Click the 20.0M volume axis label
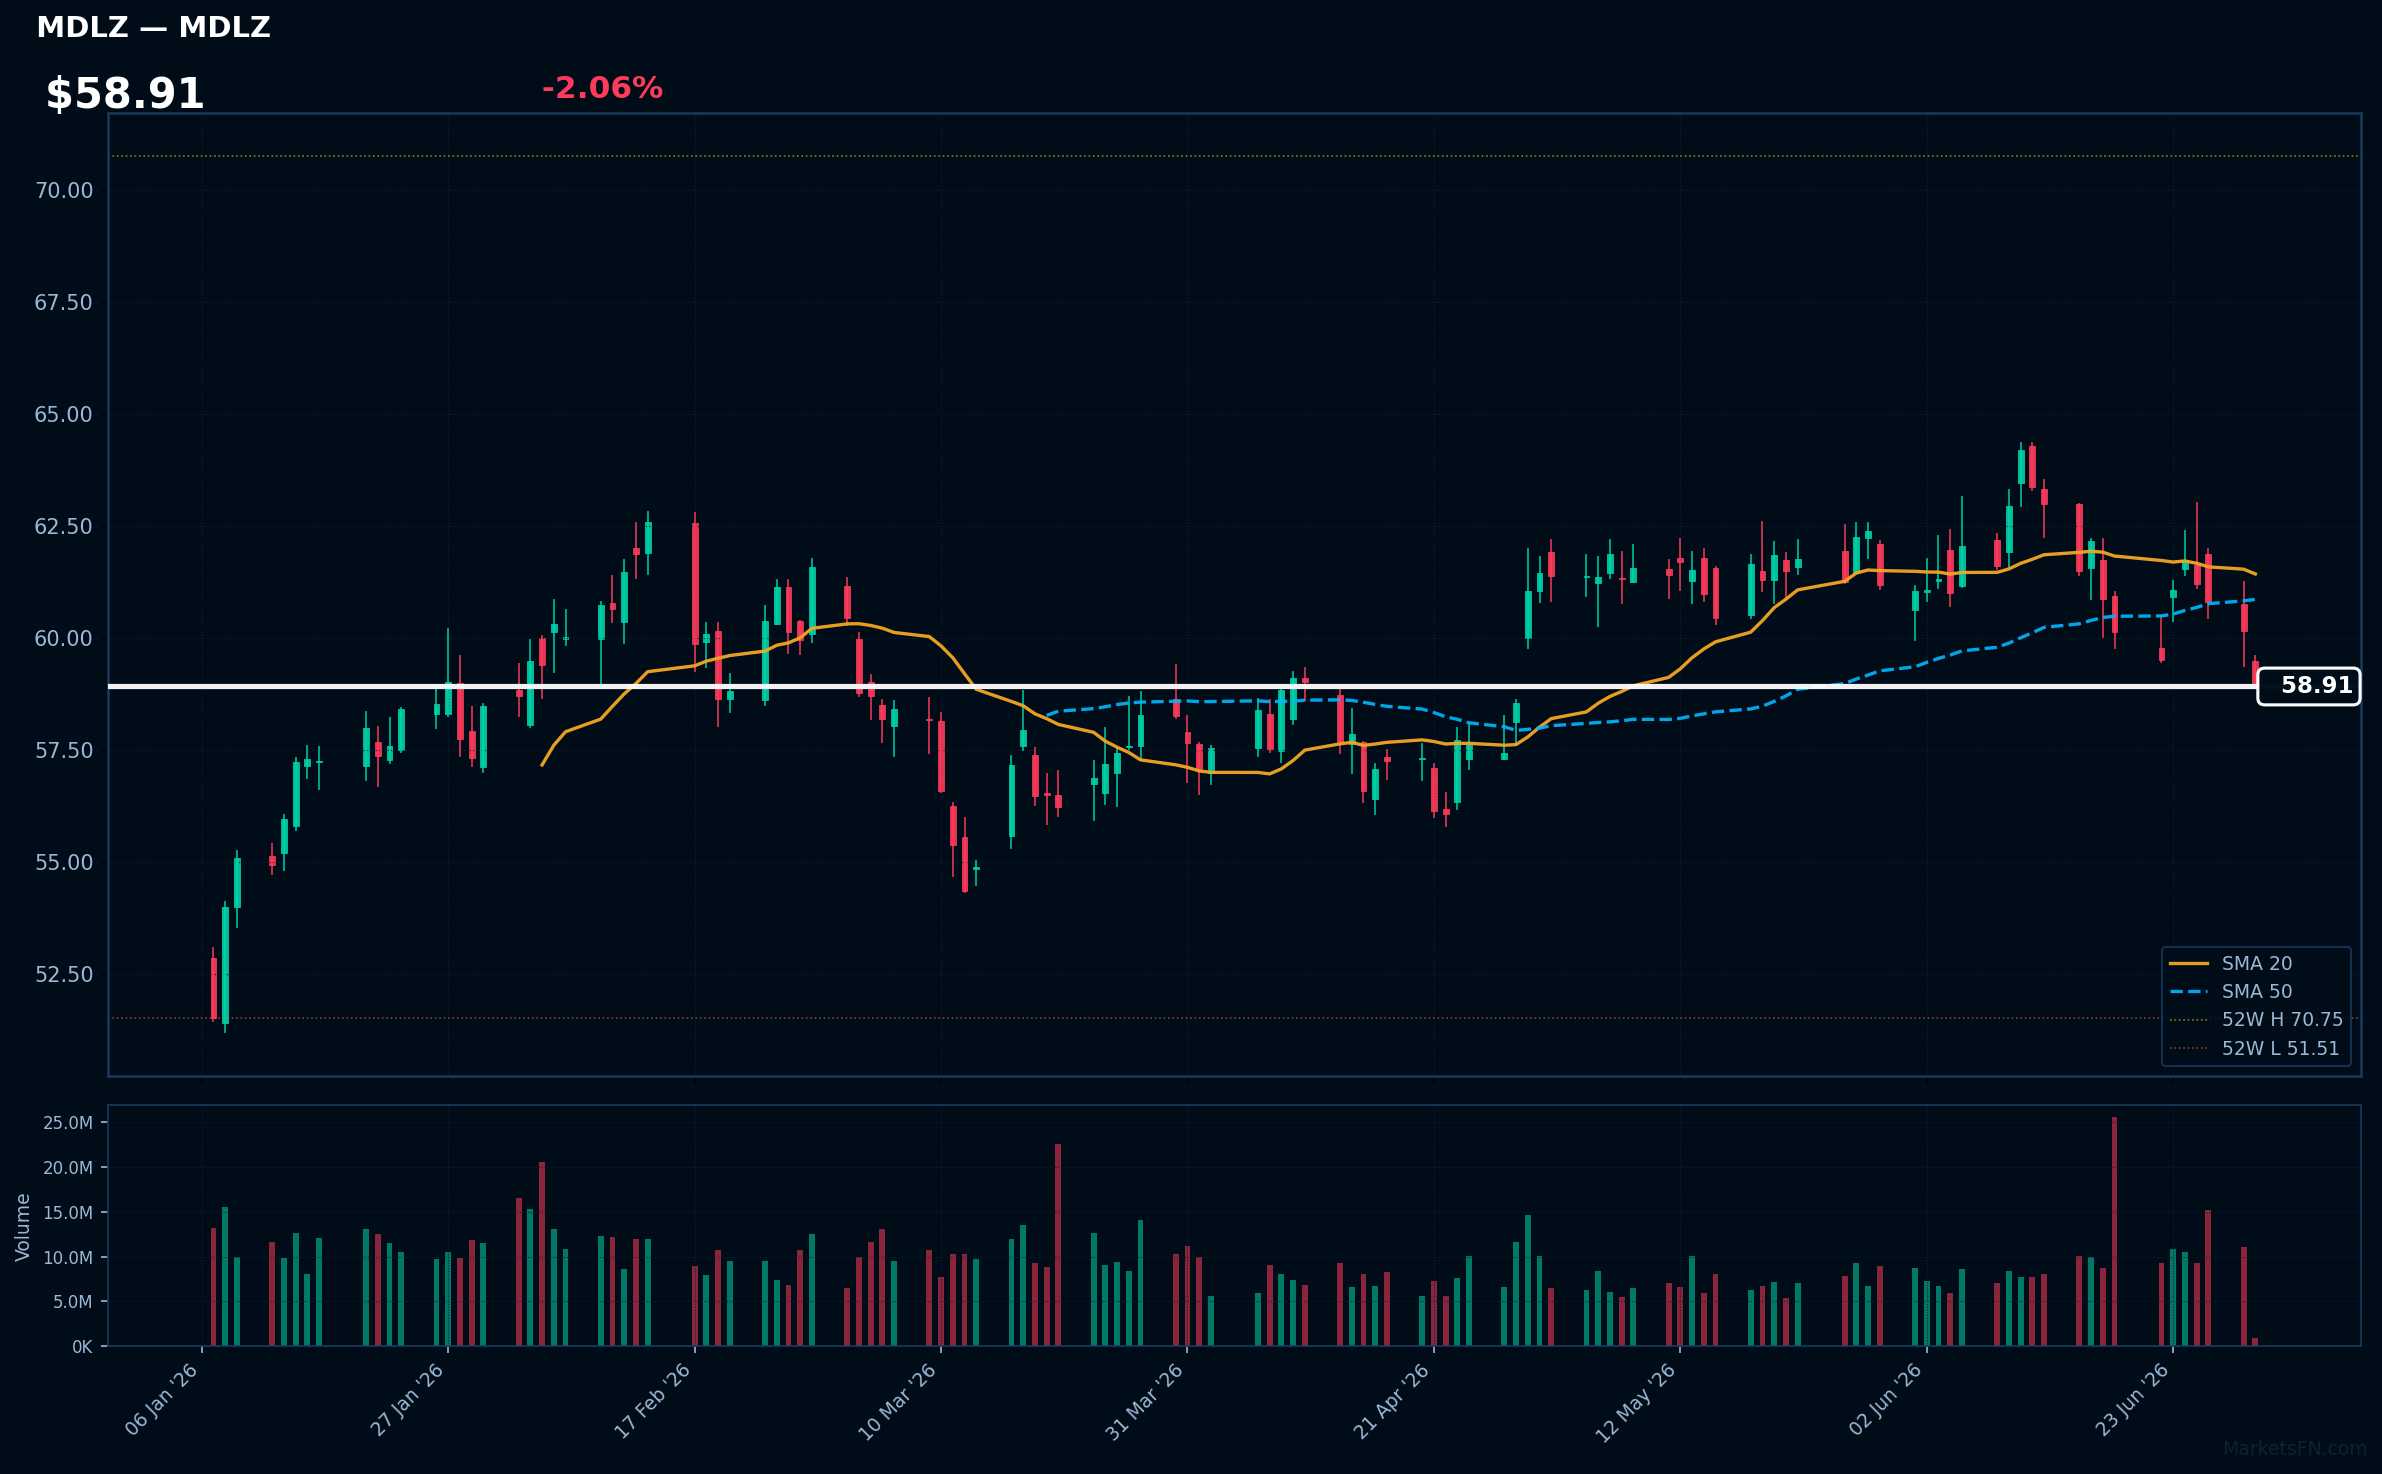 (68, 1168)
